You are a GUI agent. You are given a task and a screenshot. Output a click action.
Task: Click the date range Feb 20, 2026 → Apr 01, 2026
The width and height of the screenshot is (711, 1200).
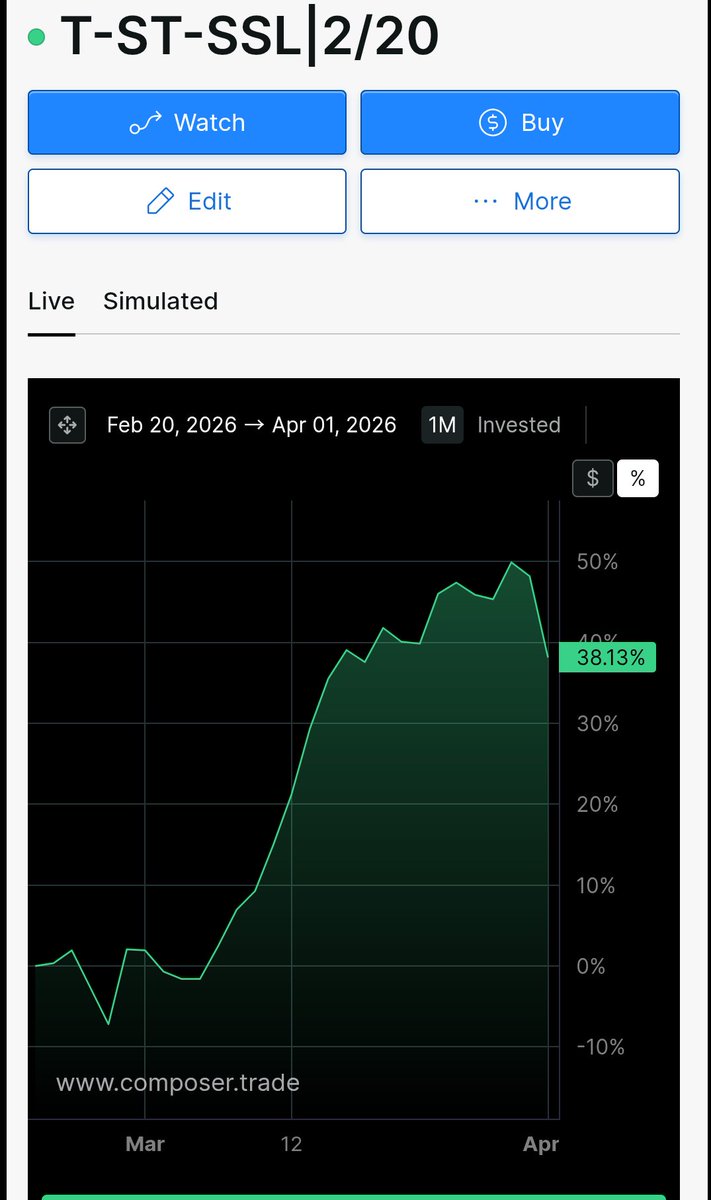(x=252, y=425)
